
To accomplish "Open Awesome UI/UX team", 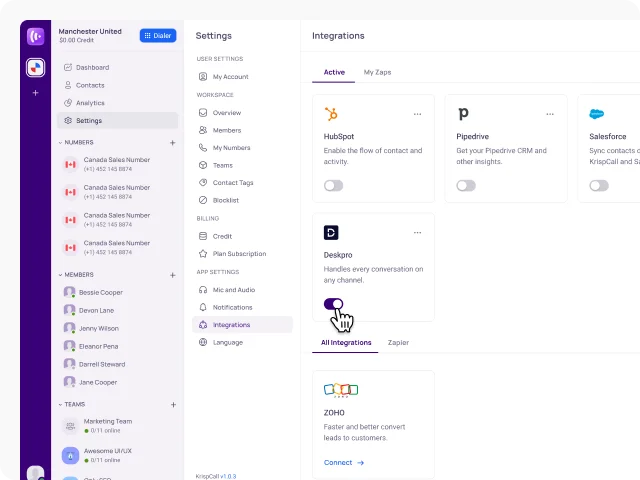I will click(x=97, y=455).
